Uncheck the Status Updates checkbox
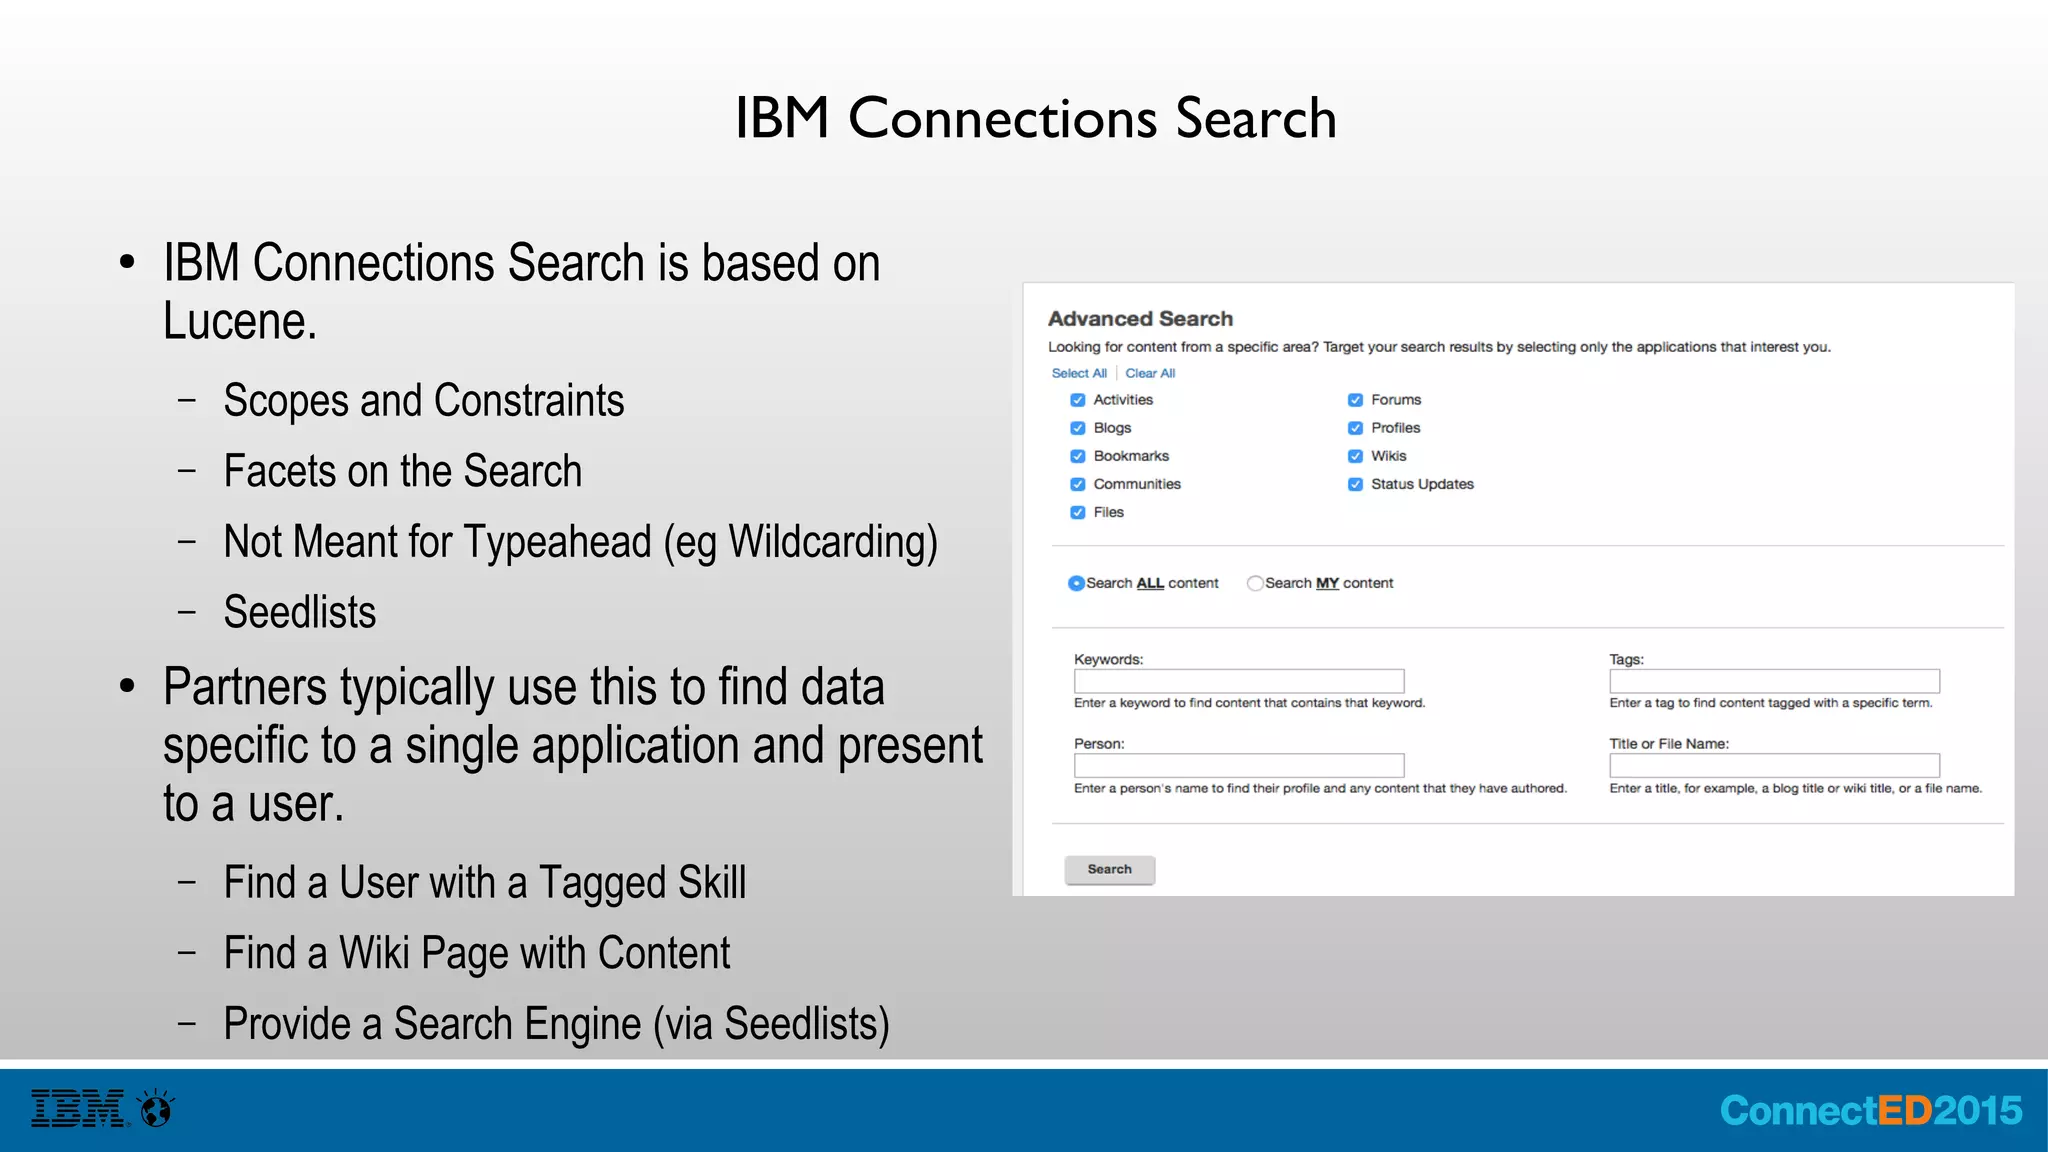Viewport: 2048px width, 1152px height. click(1355, 484)
